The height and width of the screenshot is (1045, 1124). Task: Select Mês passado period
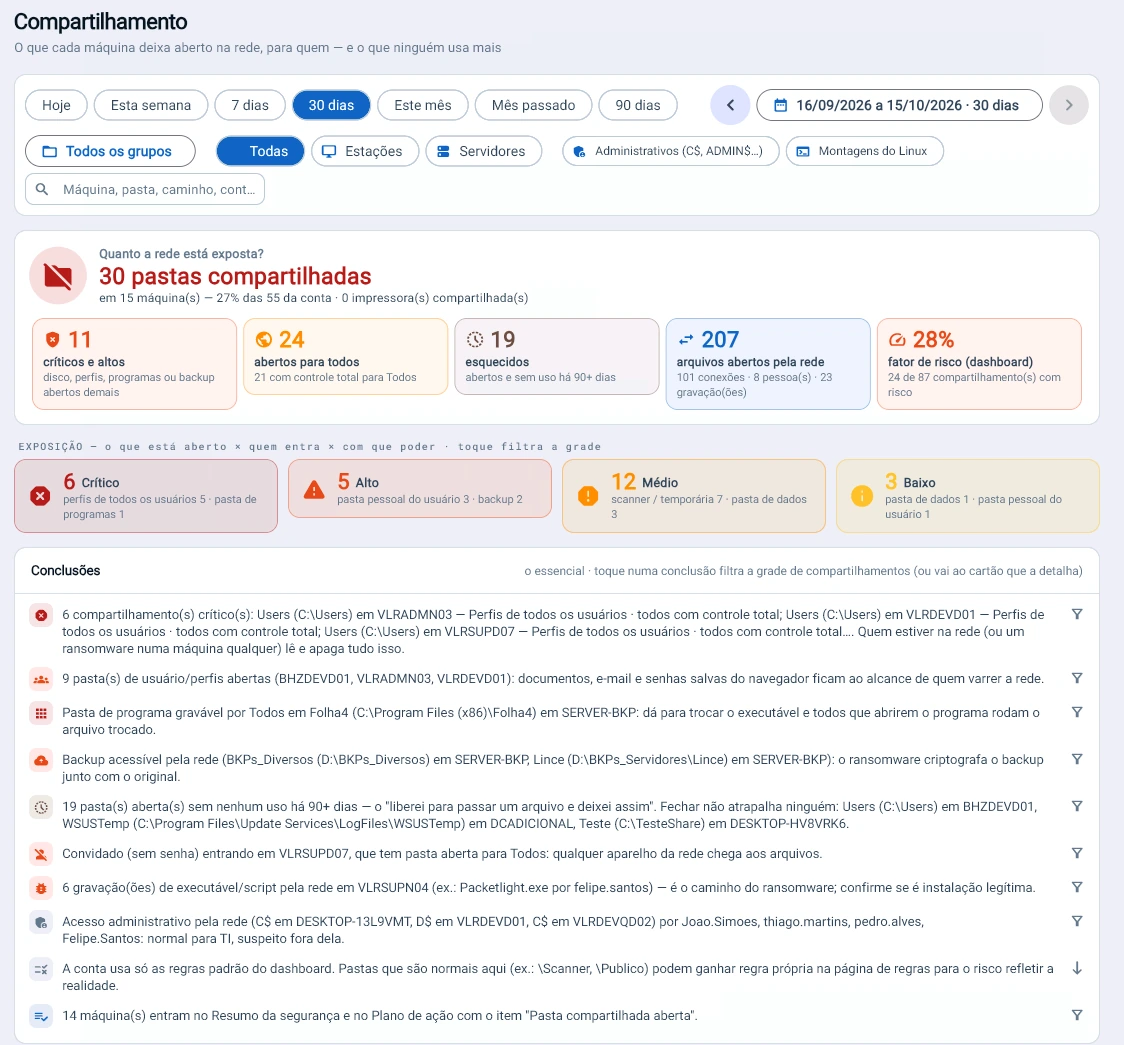(533, 105)
